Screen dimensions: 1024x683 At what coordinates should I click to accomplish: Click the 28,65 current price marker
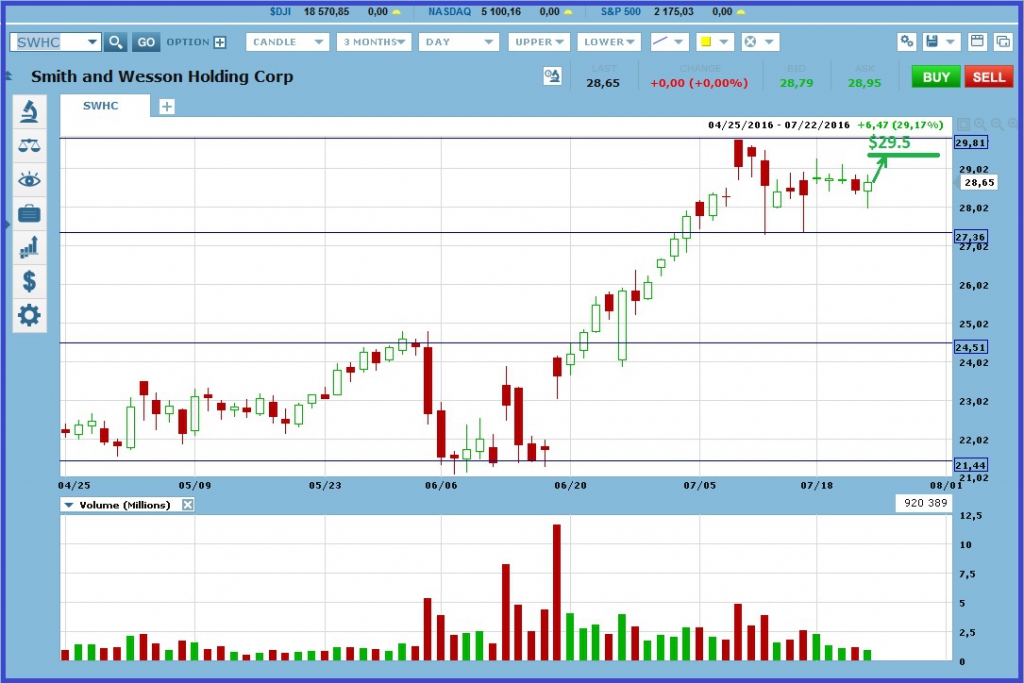(978, 183)
